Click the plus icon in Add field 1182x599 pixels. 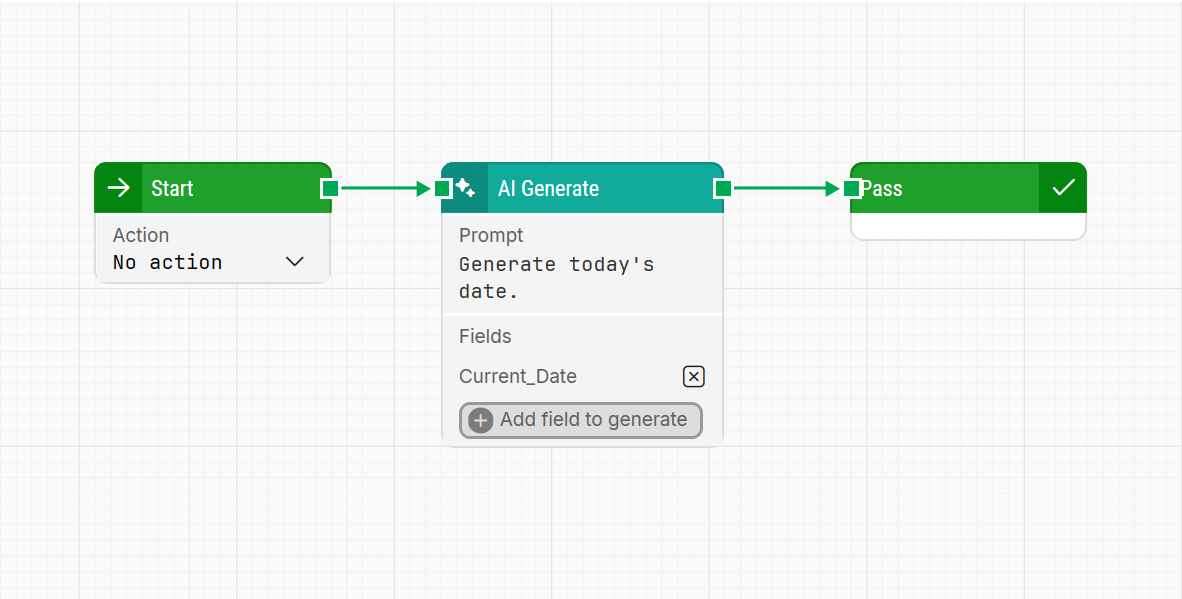[x=481, y=420]
